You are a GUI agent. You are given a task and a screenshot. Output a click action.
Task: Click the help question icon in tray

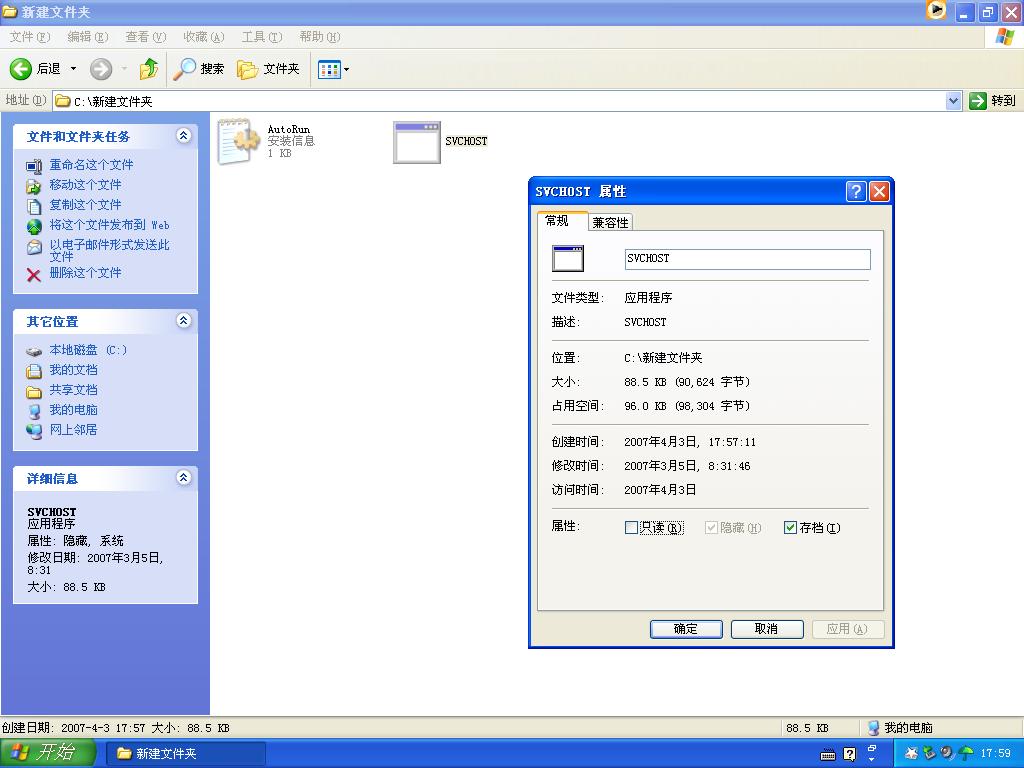coord(850,754)
